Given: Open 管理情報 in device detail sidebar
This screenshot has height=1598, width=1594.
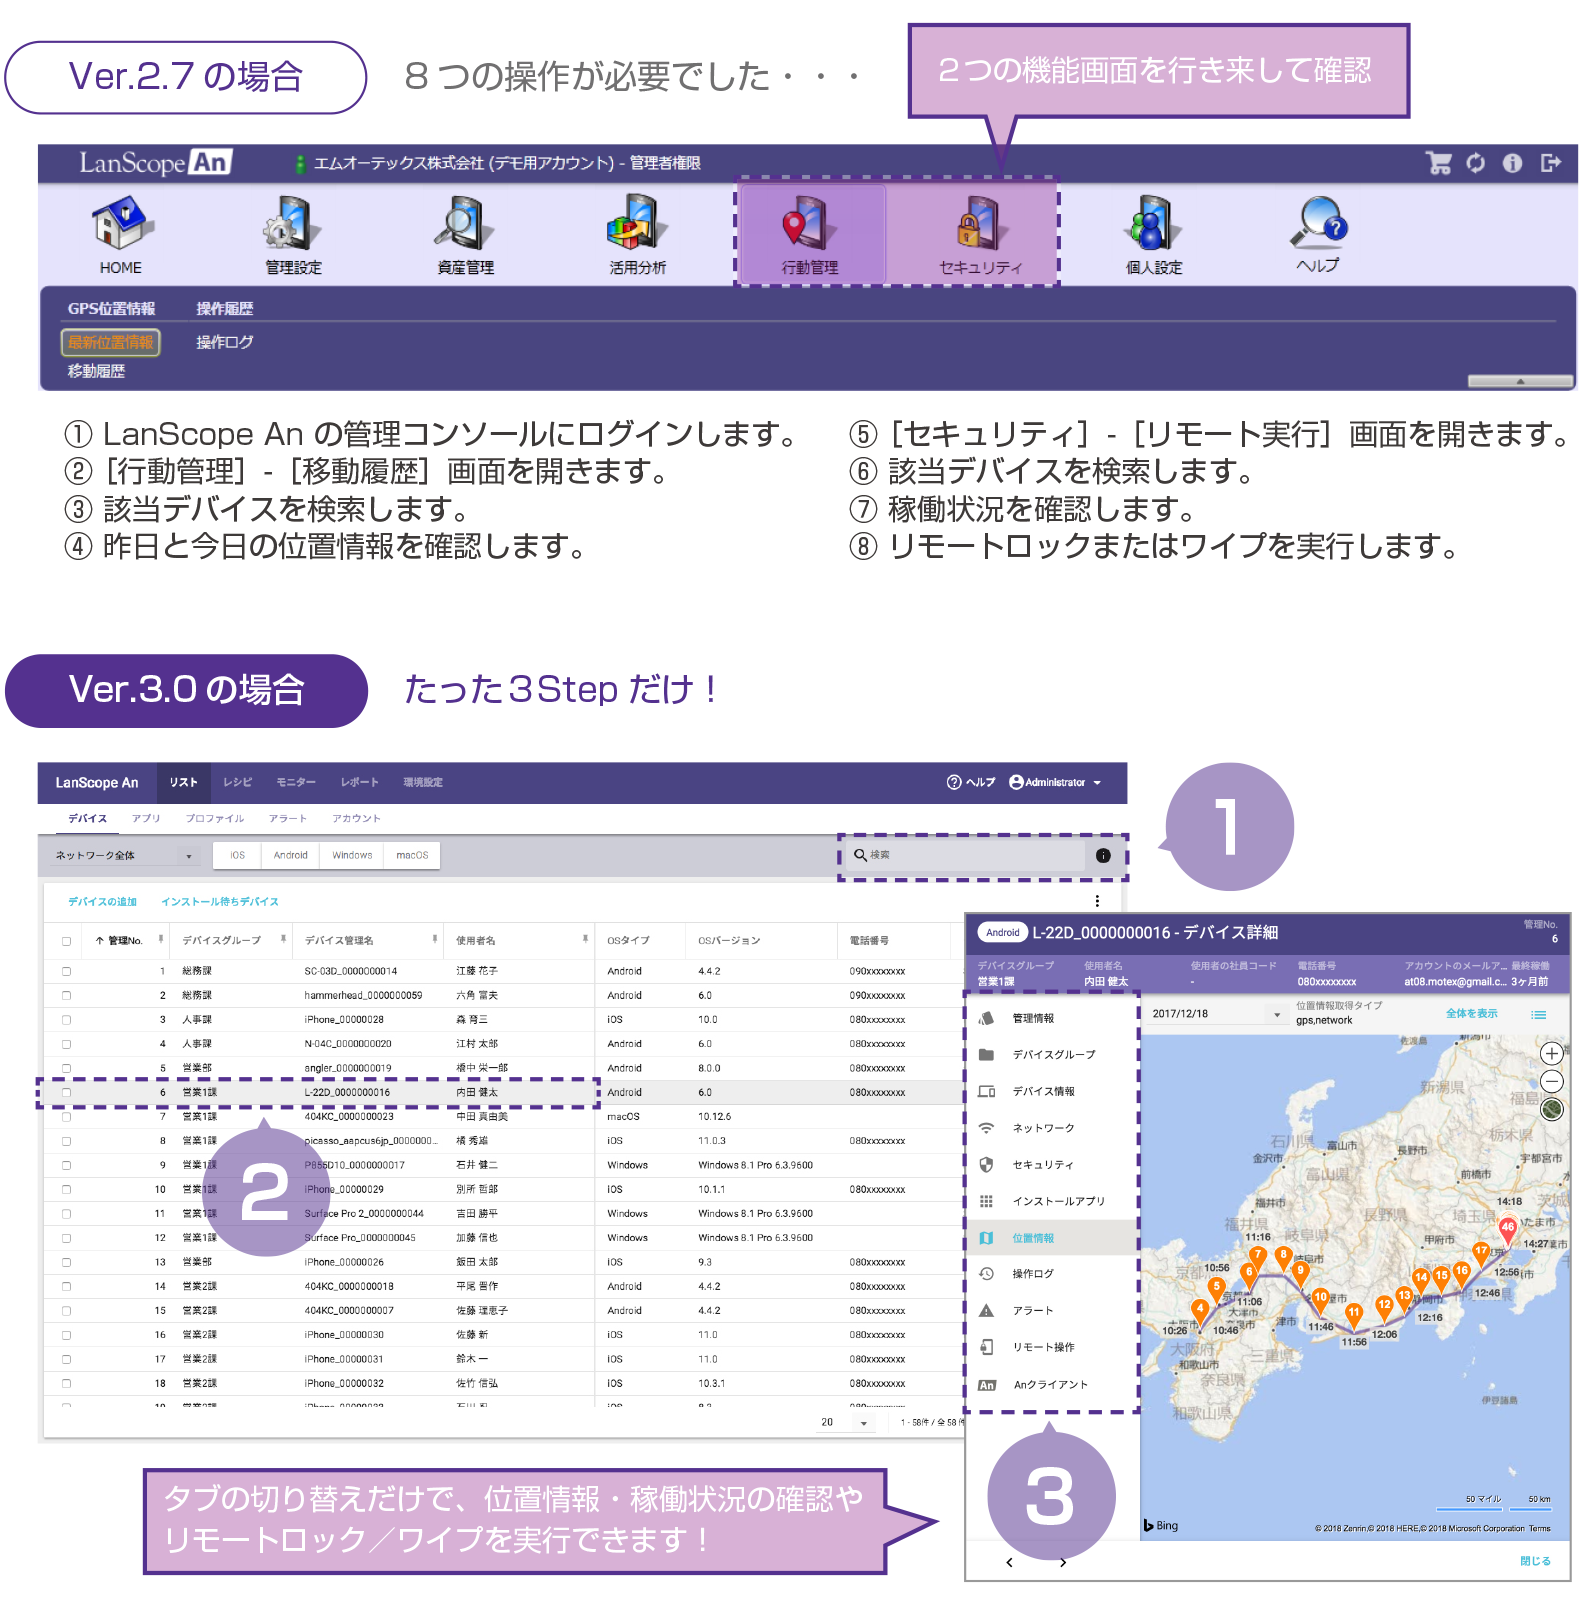Looking at the screenshot, I should coord(1054,1018).
